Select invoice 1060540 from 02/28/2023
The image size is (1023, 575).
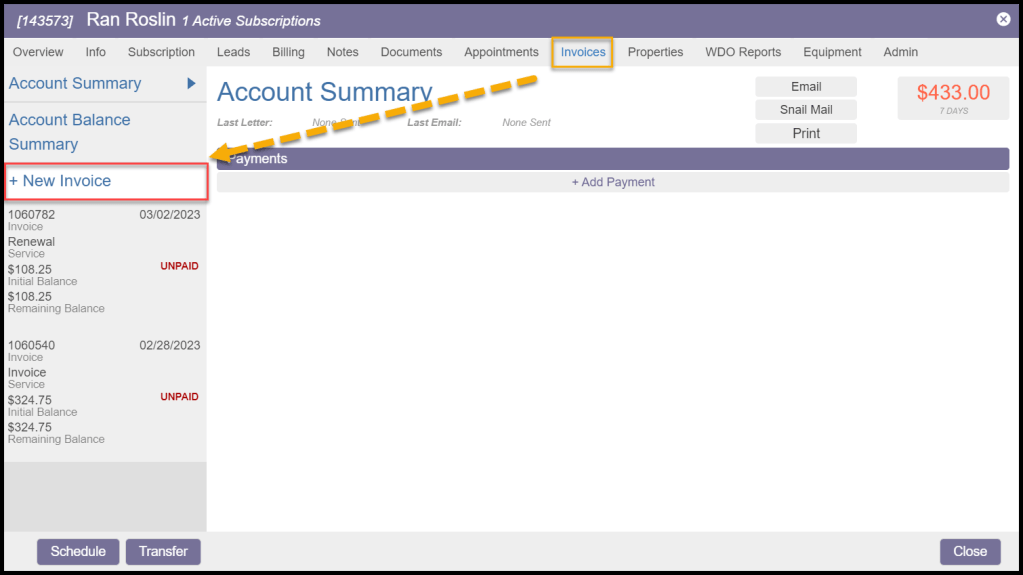104,392
